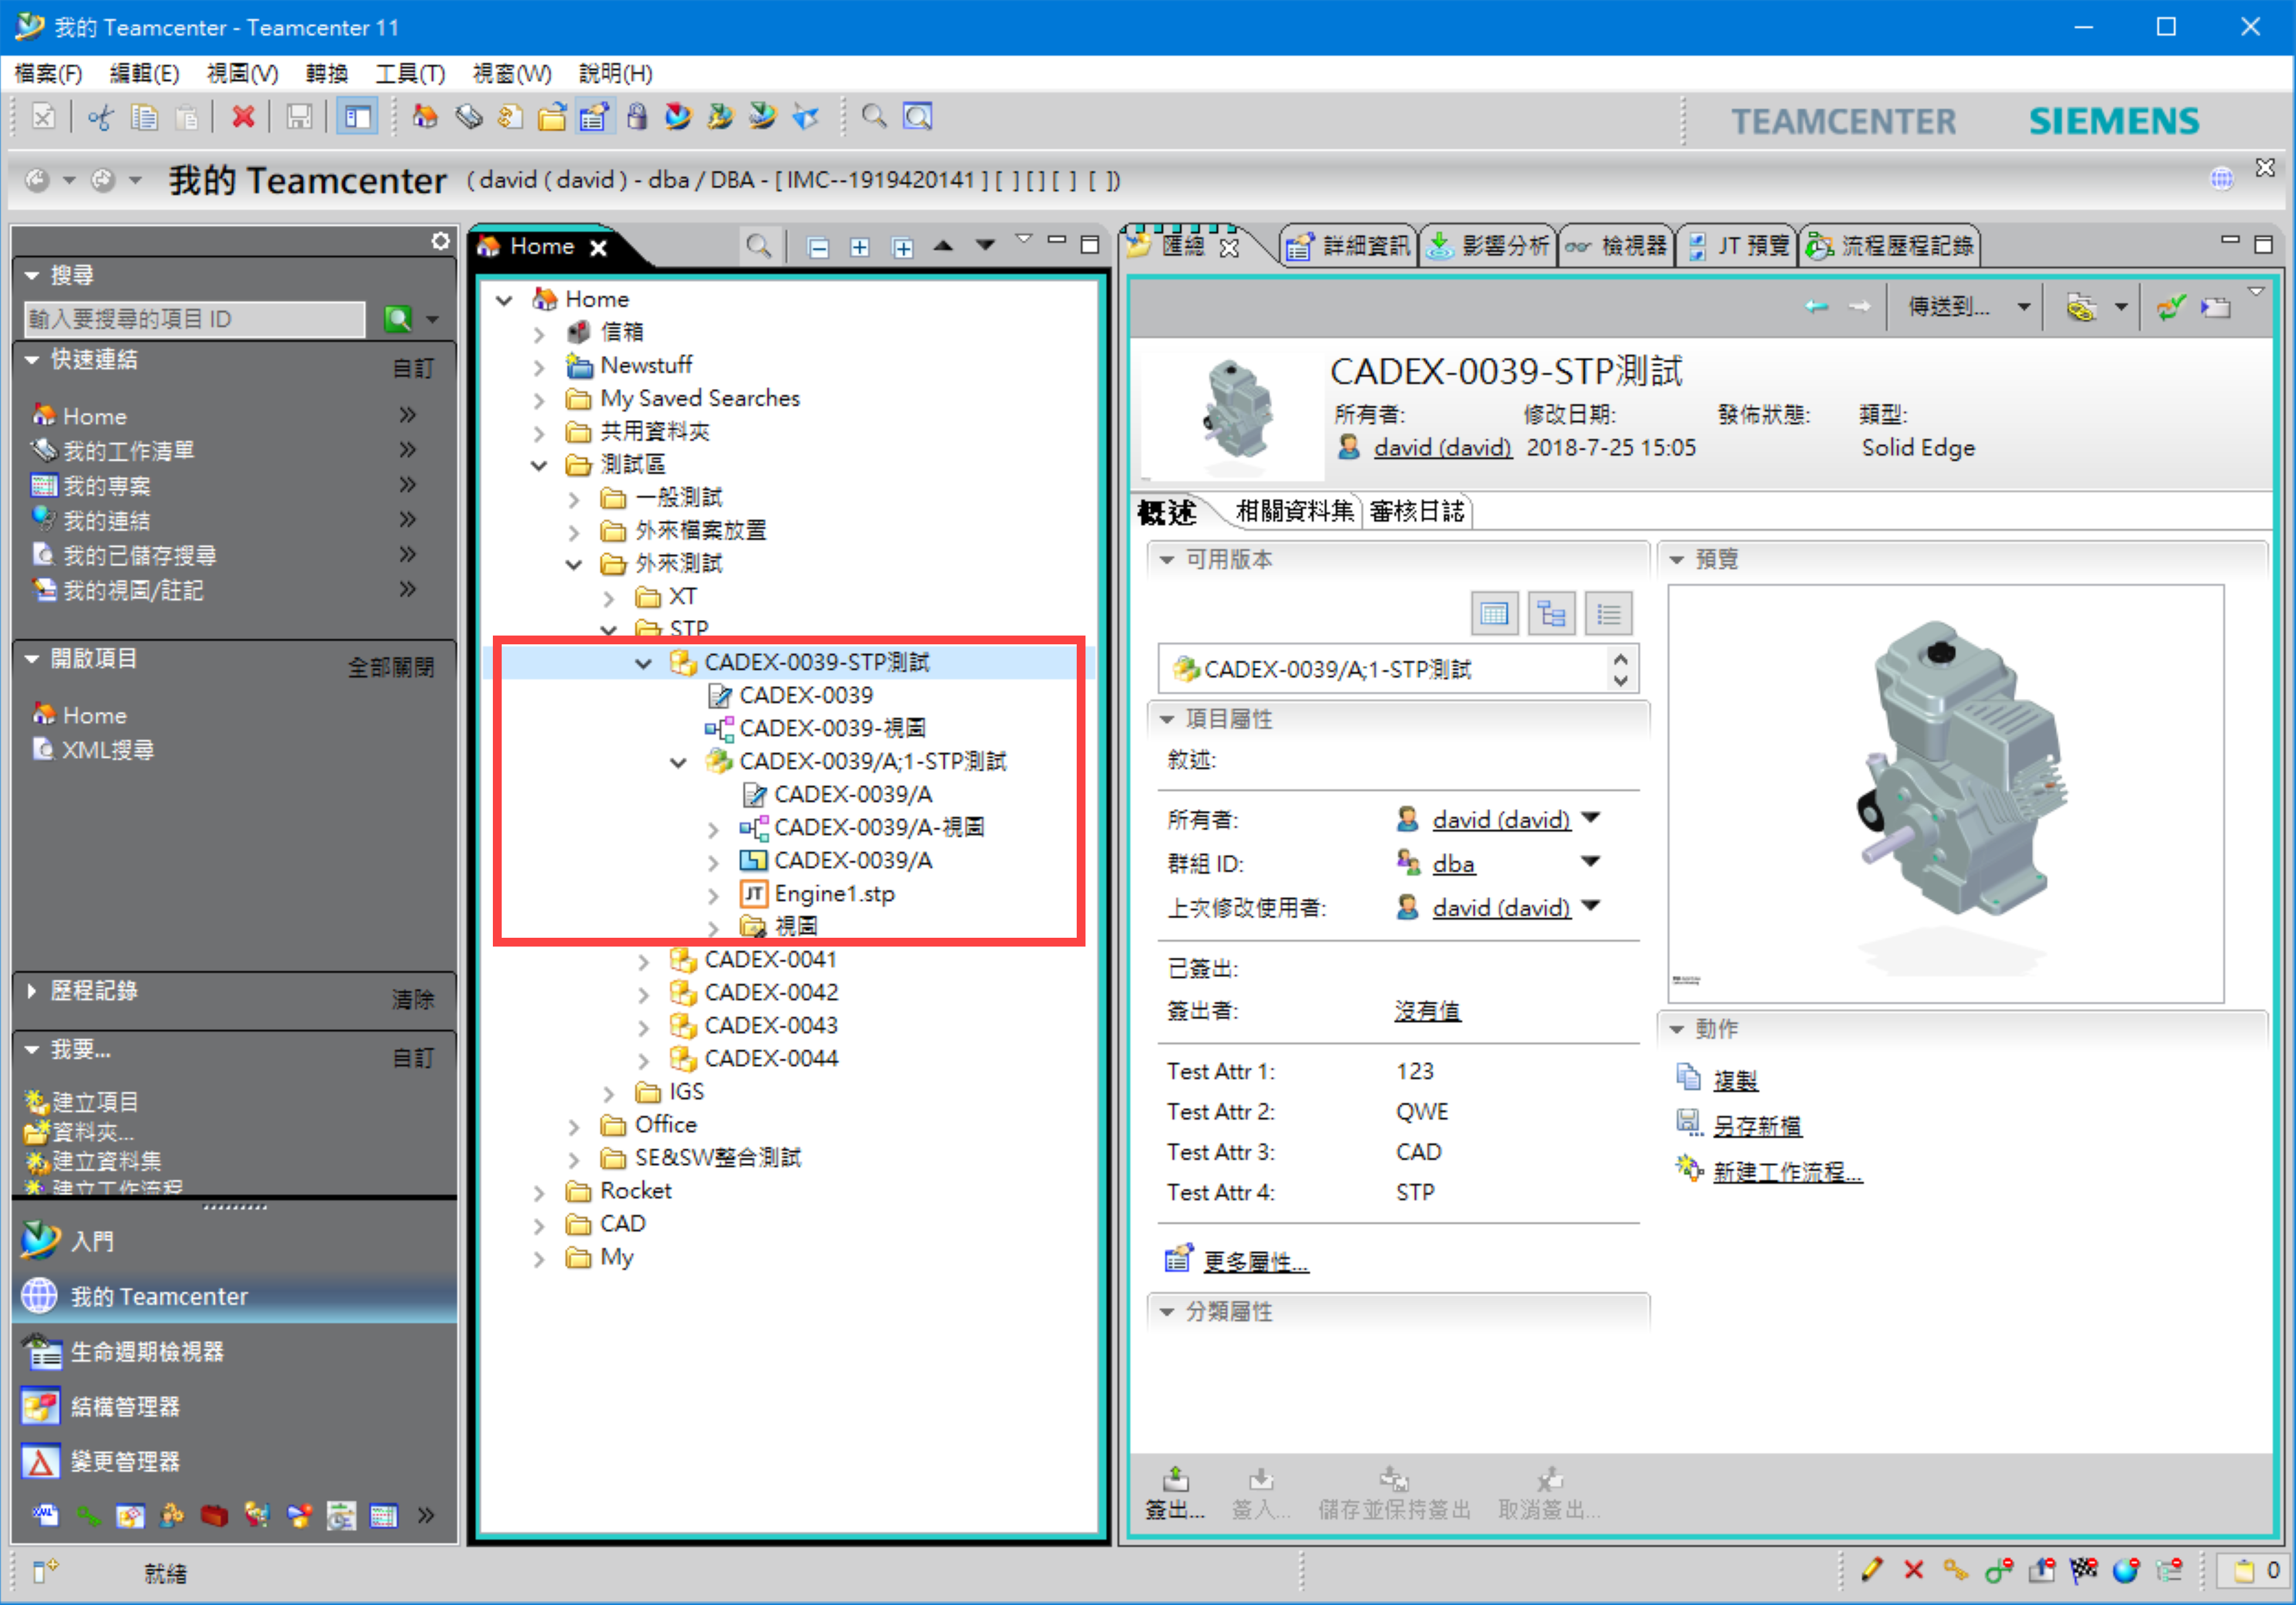This screenshot has height=1605, width=2296.
Task: Open the 檔案(F) menu
Action: click(x=48, y=73)
